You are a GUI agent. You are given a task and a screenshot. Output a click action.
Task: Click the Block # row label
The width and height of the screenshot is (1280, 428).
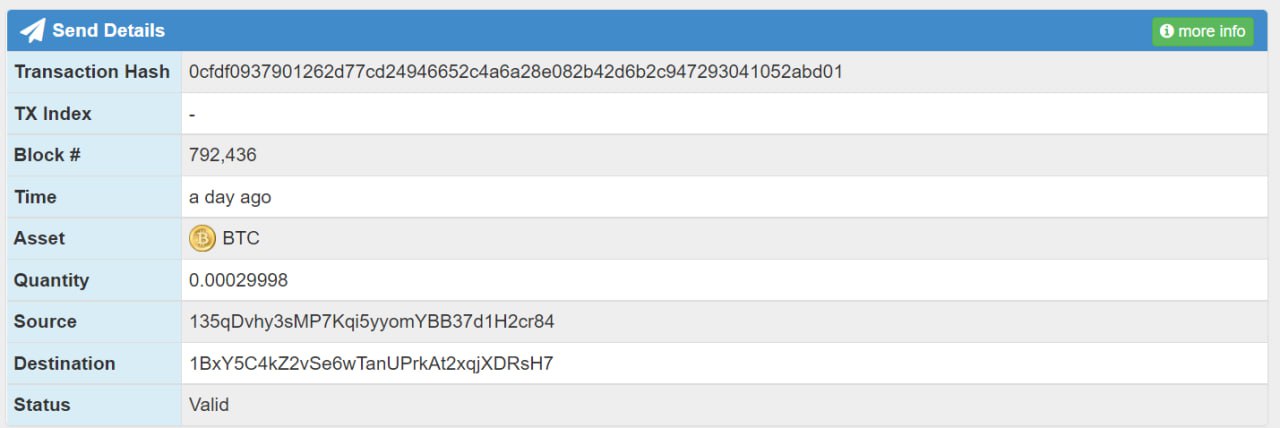(x=47, y=155)
